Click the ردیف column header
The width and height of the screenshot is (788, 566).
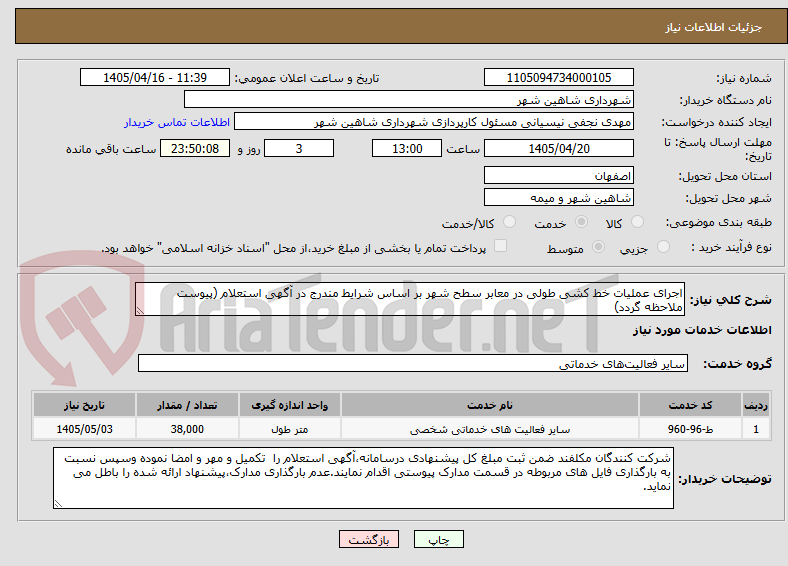click(x=756, y=405)
